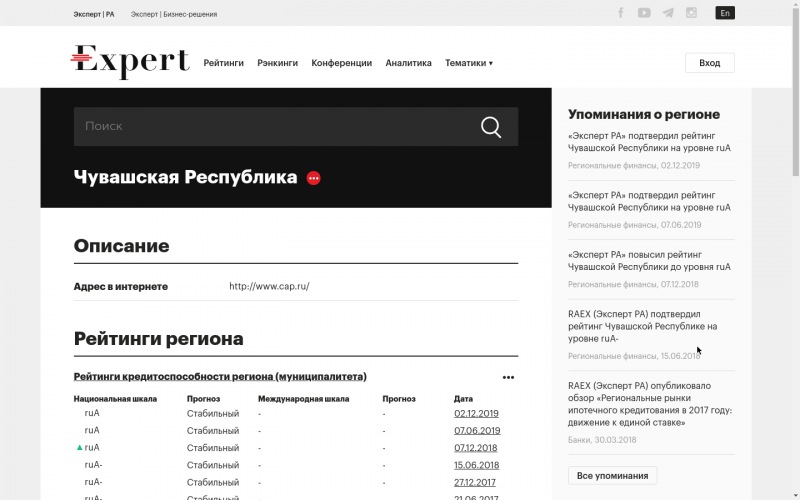Expand the Тематики dropdown menu
800x500 pixels.
pos(468,63)
